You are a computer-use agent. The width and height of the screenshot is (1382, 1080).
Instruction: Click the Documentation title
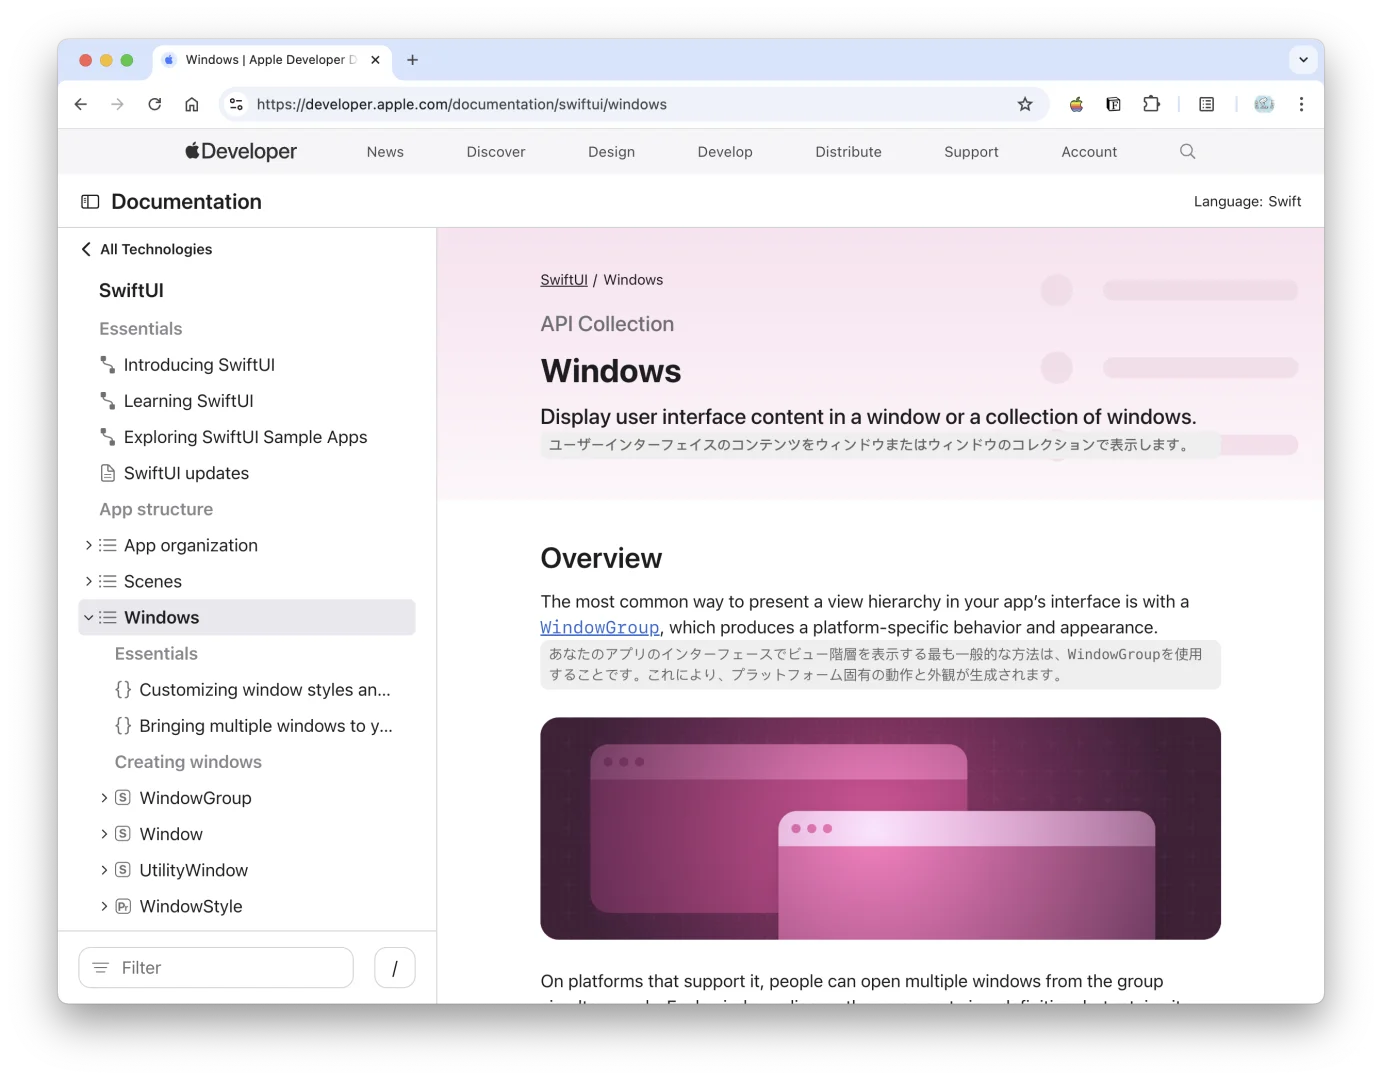186,202
